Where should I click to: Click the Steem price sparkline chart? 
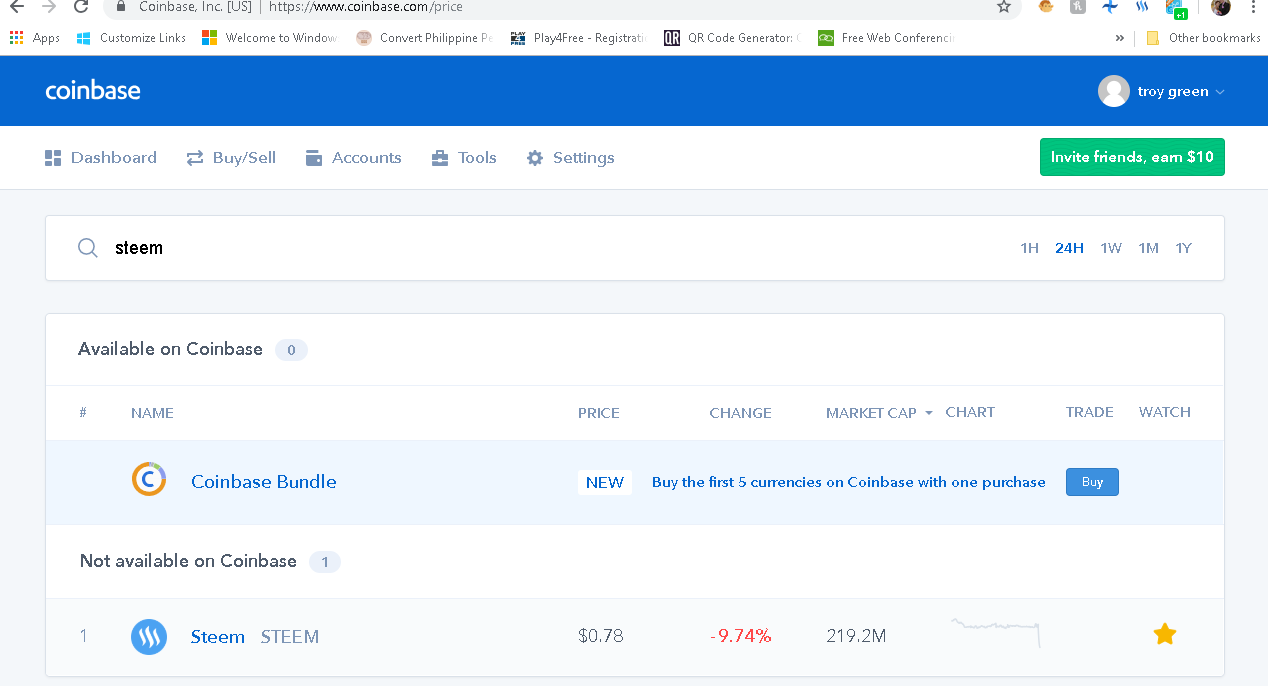coord(996,633)
